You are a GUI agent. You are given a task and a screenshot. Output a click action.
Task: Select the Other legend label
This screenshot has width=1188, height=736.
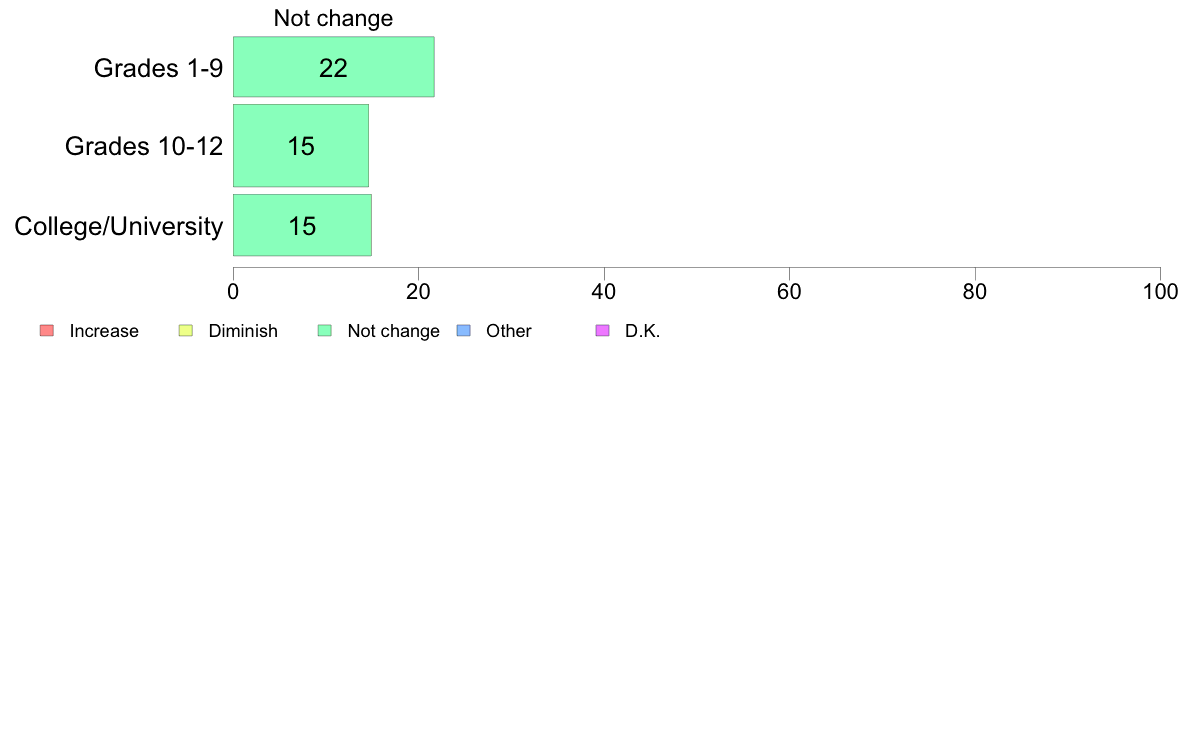[508, 331]
